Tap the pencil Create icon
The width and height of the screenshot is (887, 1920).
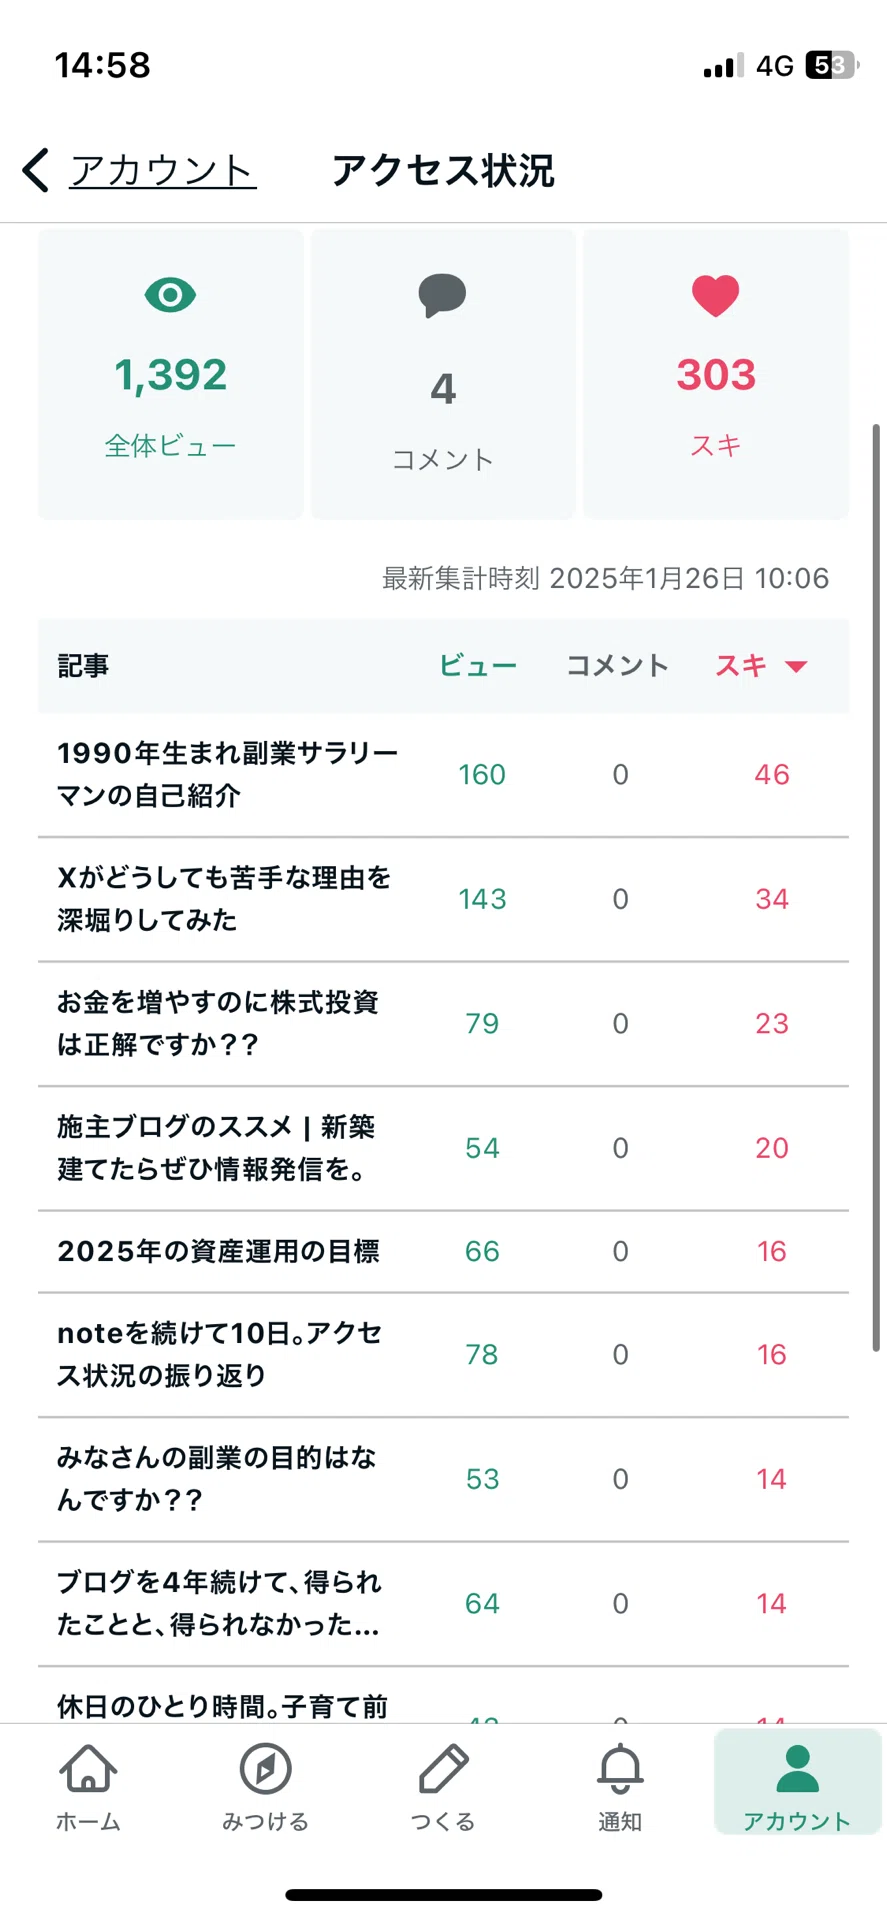coord(443,1768)
